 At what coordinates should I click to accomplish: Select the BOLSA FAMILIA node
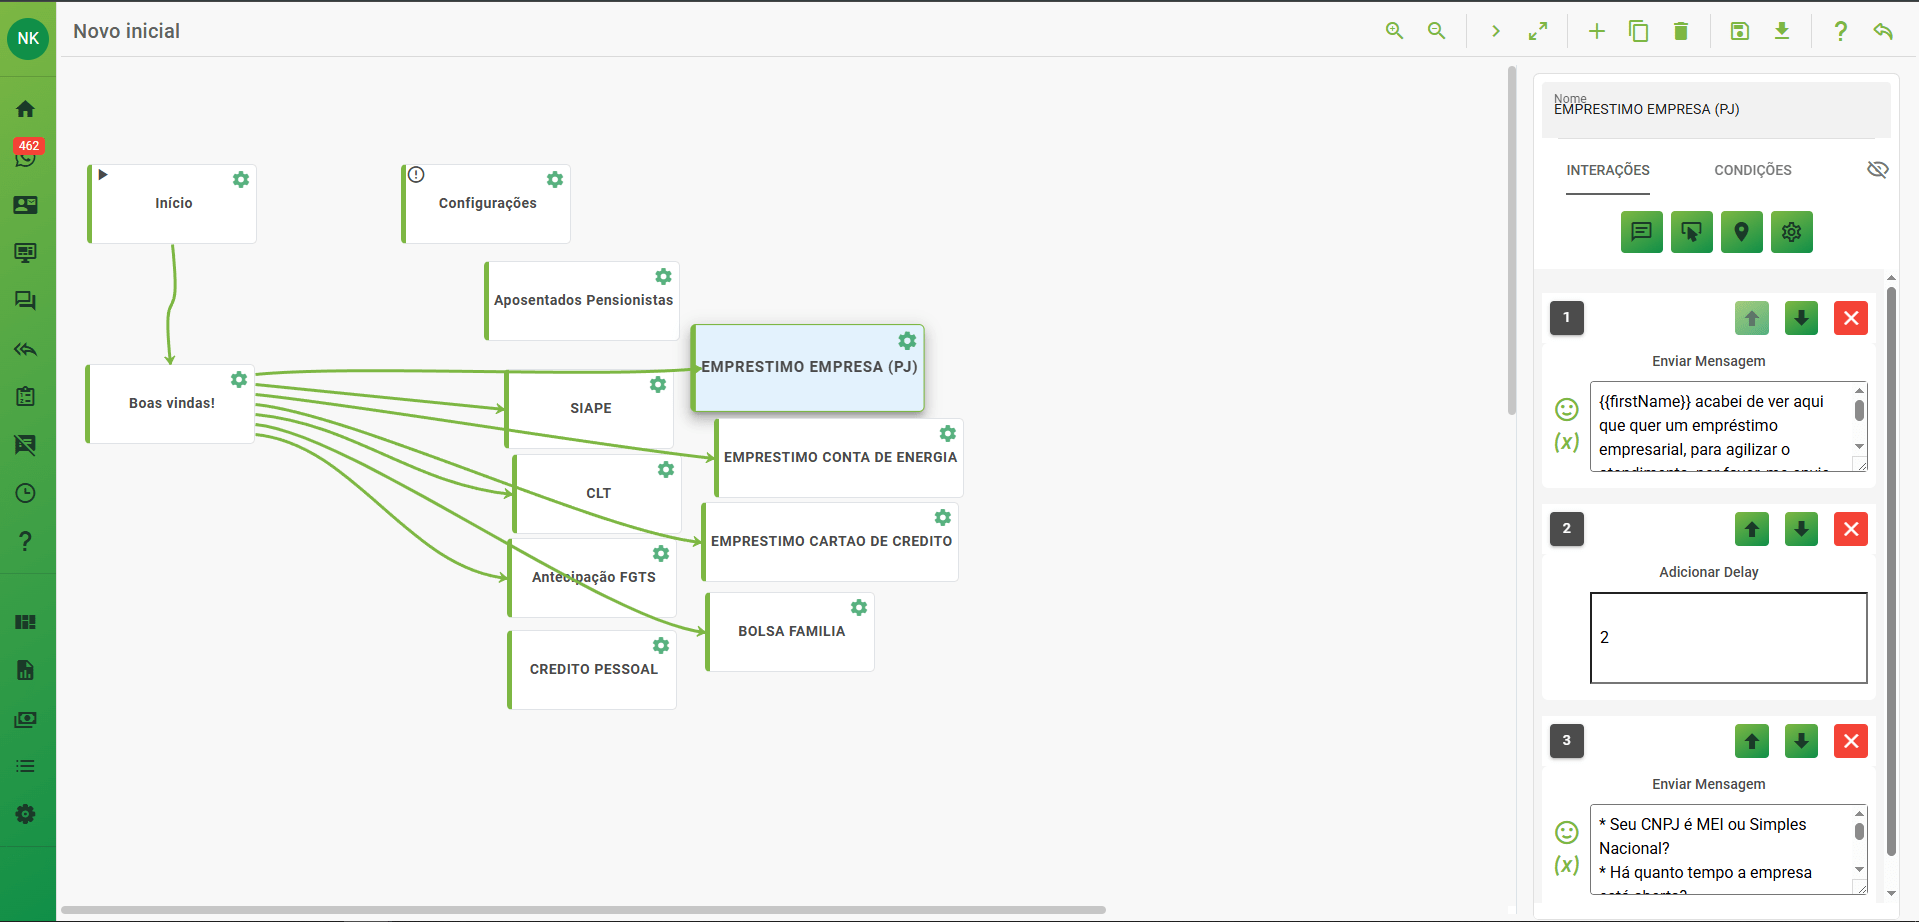tap(791, 632)
